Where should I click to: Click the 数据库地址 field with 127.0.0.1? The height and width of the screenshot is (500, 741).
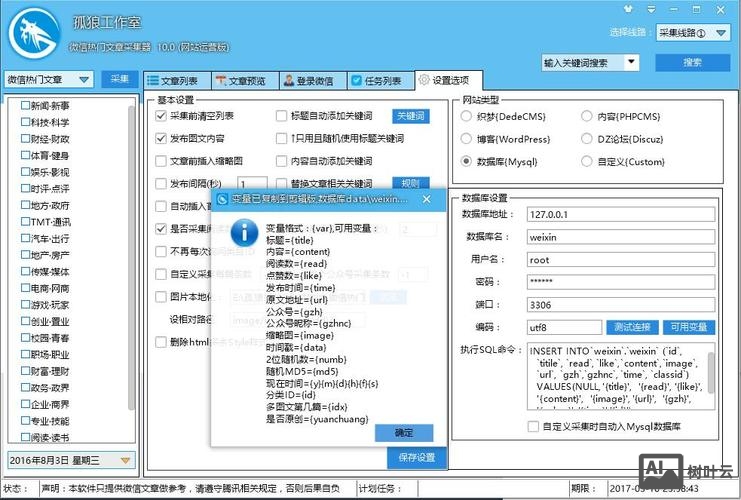click(620, 214)
